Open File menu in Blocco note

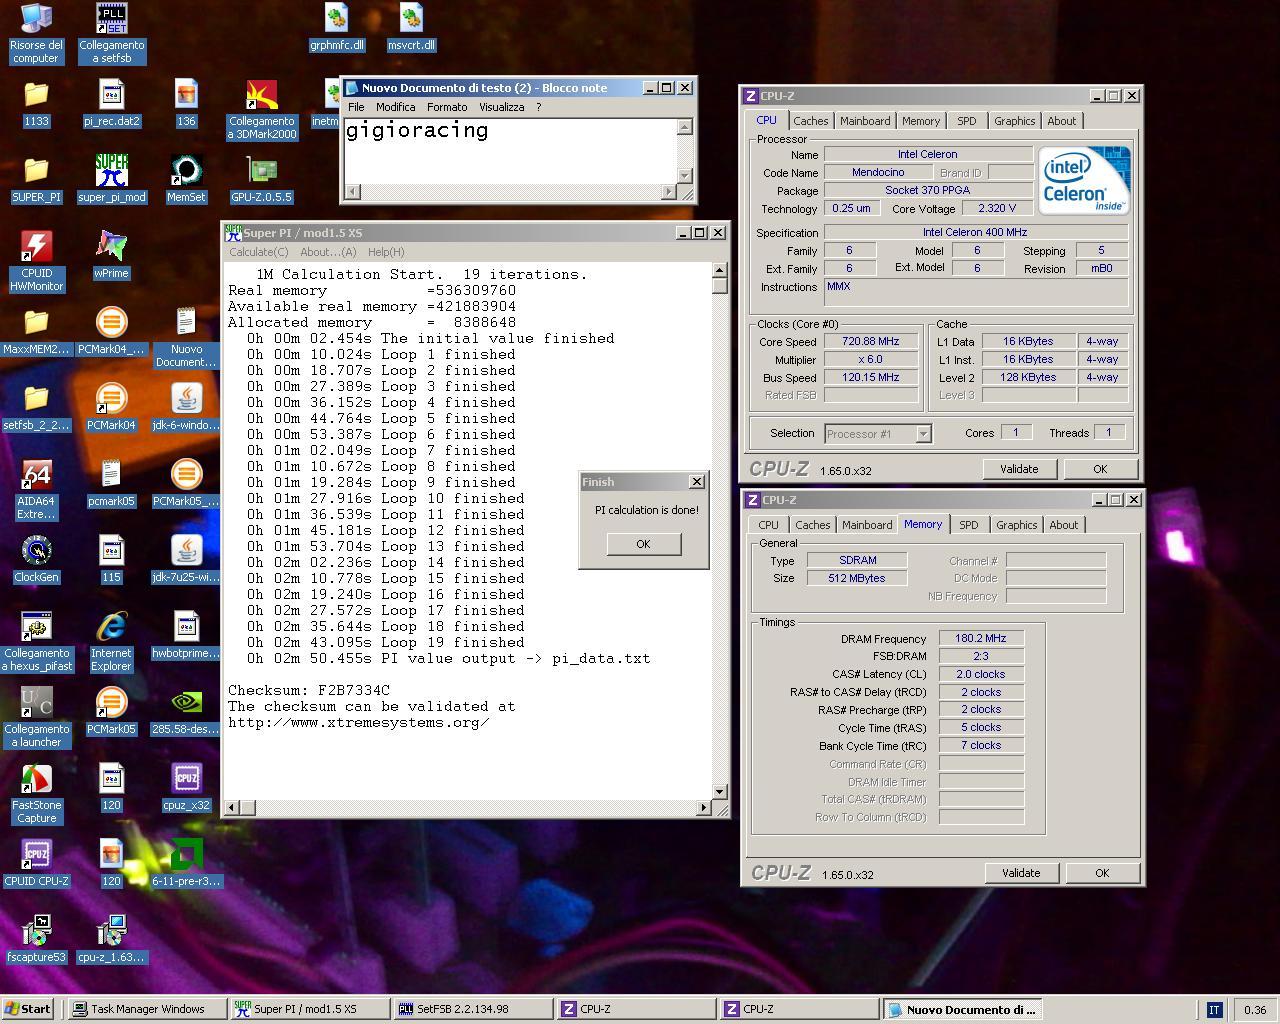click(x=356, y=107)
